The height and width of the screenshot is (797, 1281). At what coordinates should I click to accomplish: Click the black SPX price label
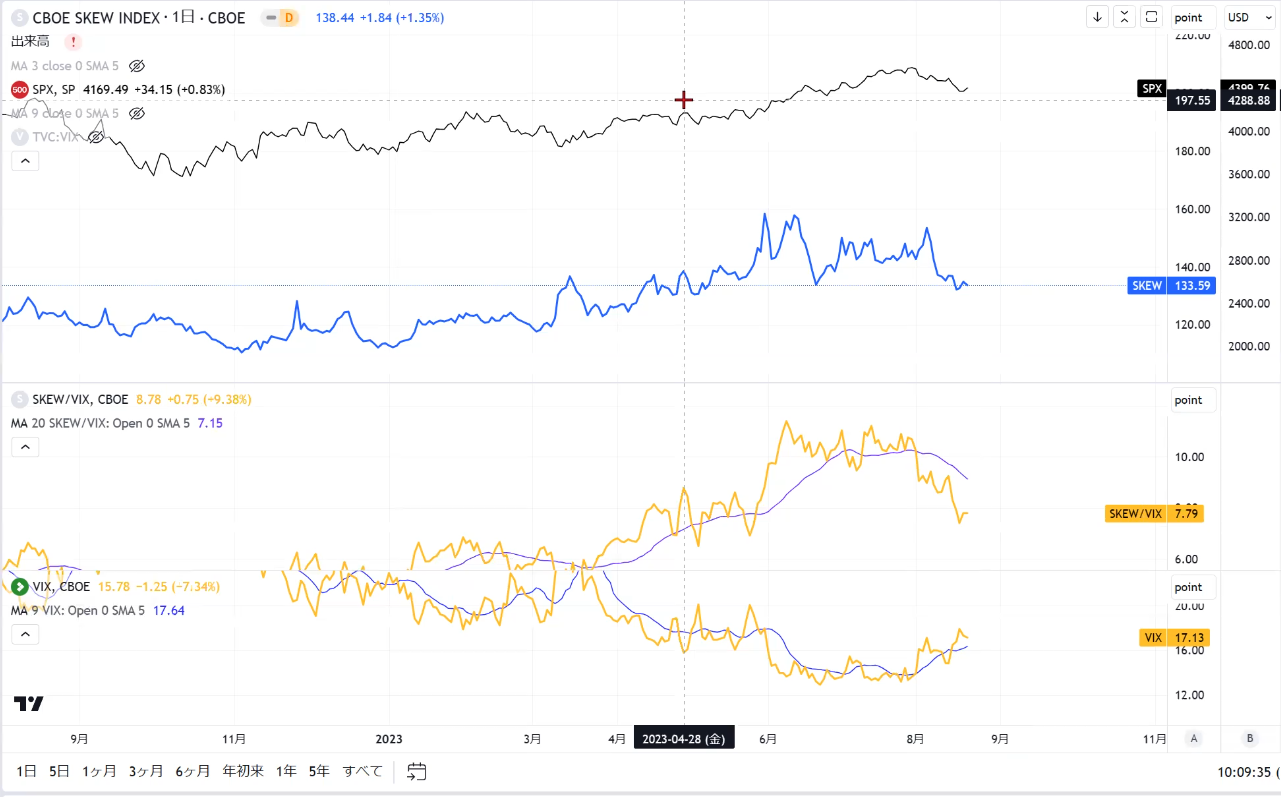tap(1152, 88)
